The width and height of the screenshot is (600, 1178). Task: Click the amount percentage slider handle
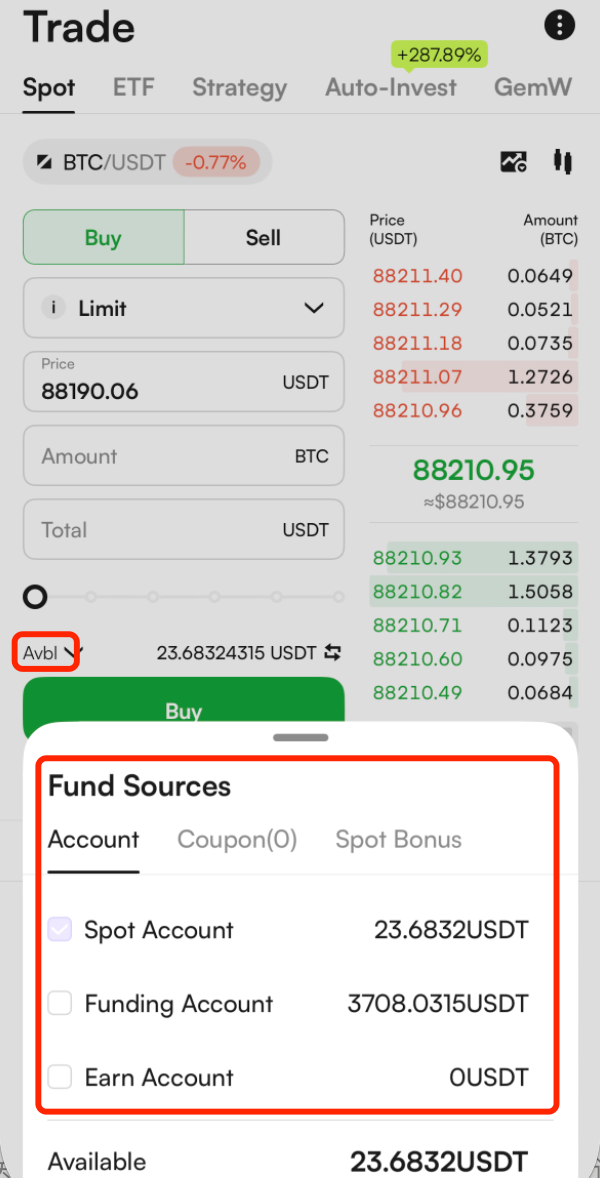tap(35, 598)
